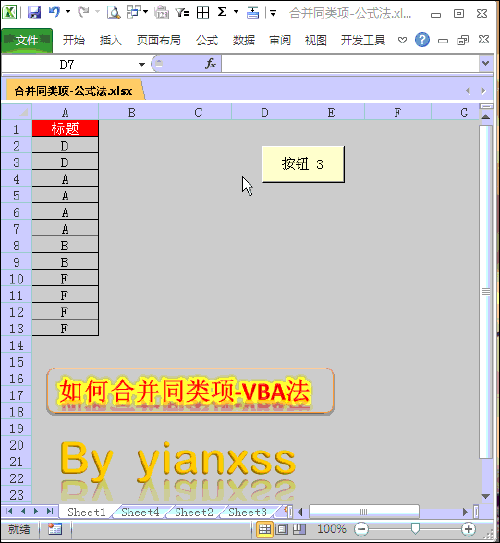Switch to the 插入 ribbon tab
The width and height of the screenshot is (500, 543).
[x=111, y=40]
